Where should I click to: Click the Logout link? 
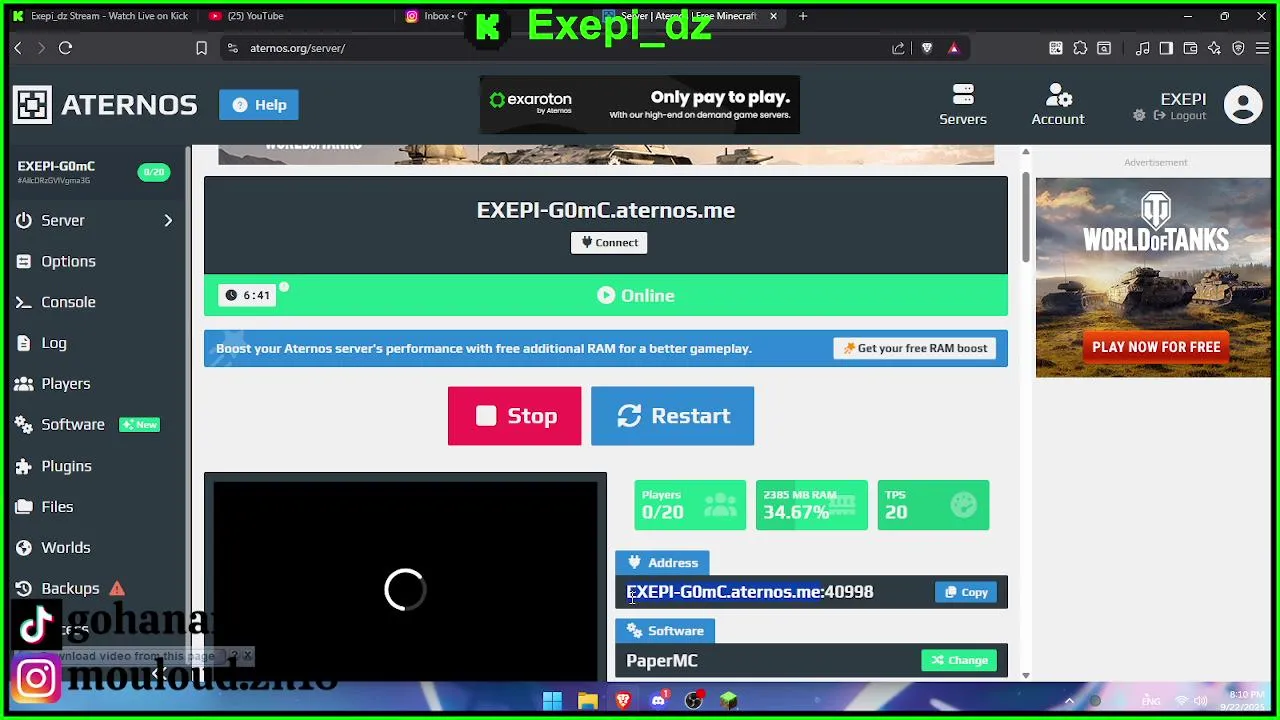1180,116
